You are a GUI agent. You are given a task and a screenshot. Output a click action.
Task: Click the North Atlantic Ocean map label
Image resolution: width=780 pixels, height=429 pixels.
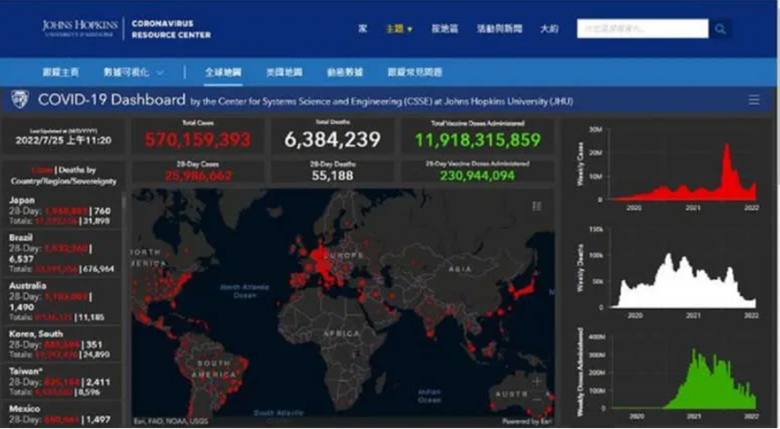pos(244,291)
